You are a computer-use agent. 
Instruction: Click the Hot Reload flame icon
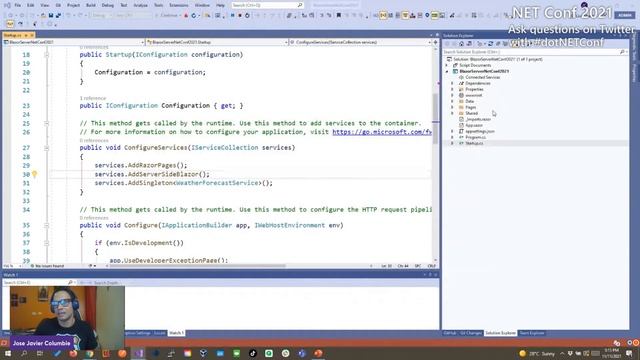(186, 15)
